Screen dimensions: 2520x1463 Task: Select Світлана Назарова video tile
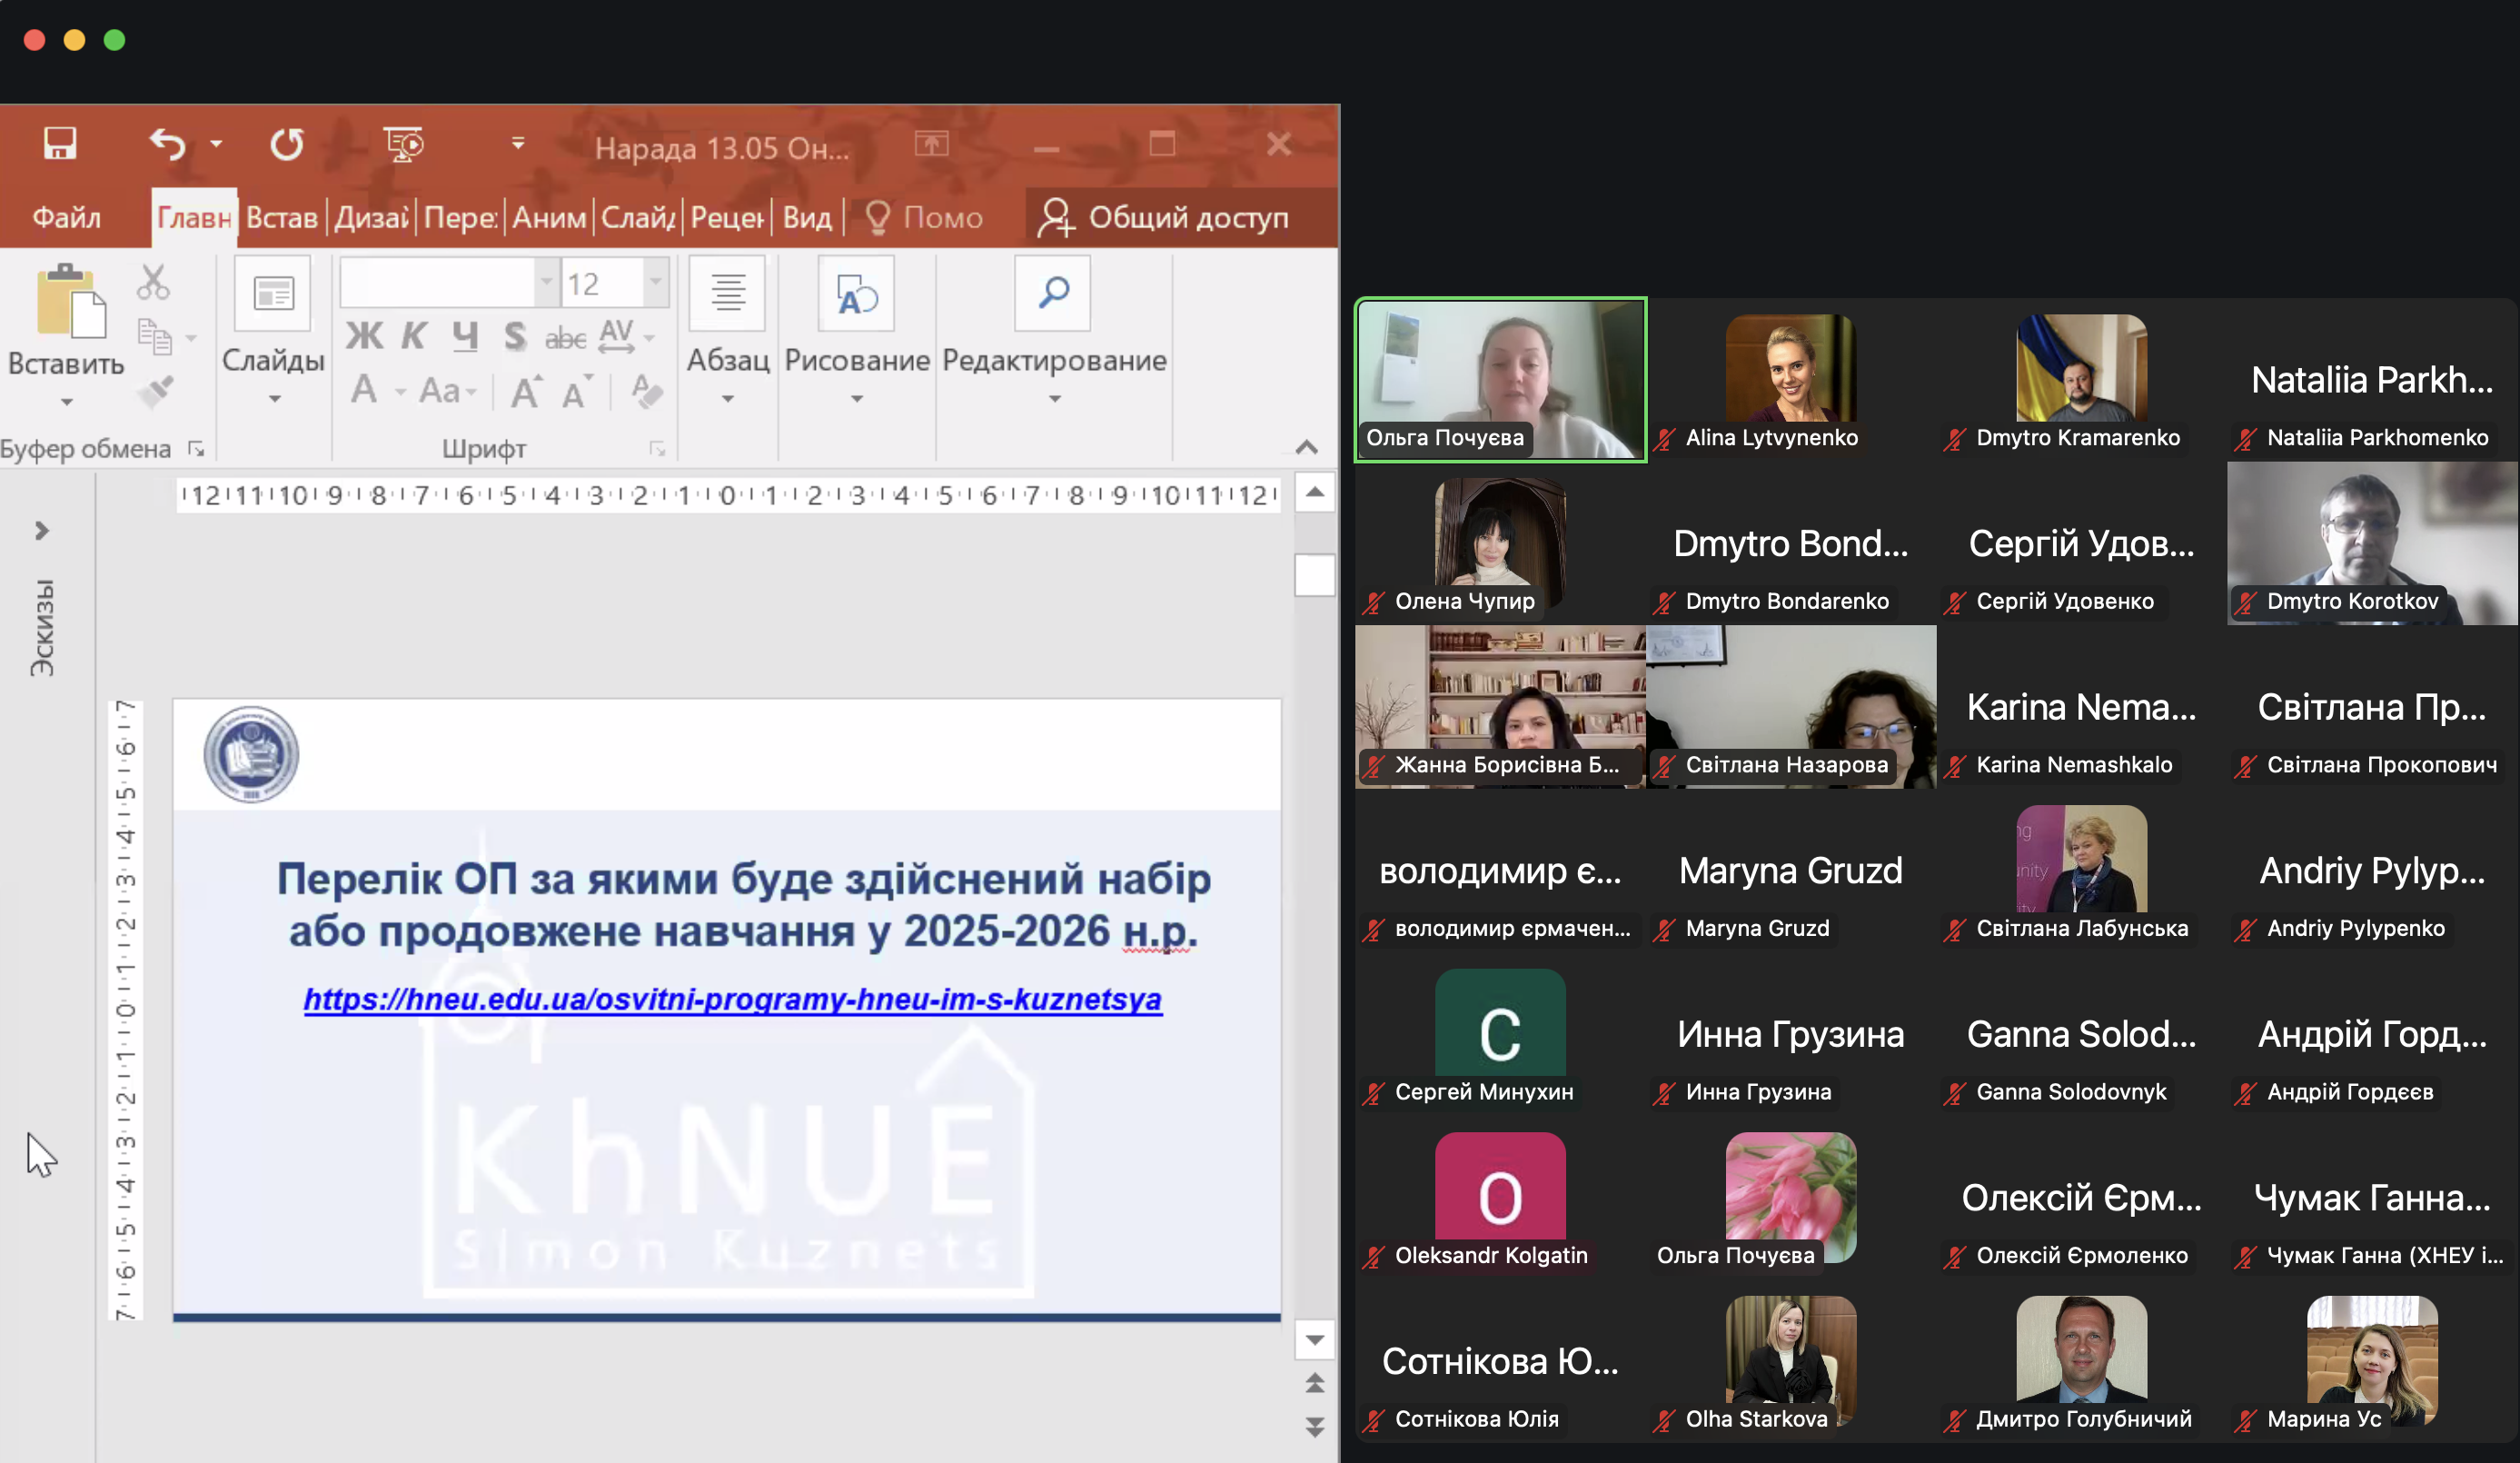point(1791,707)
